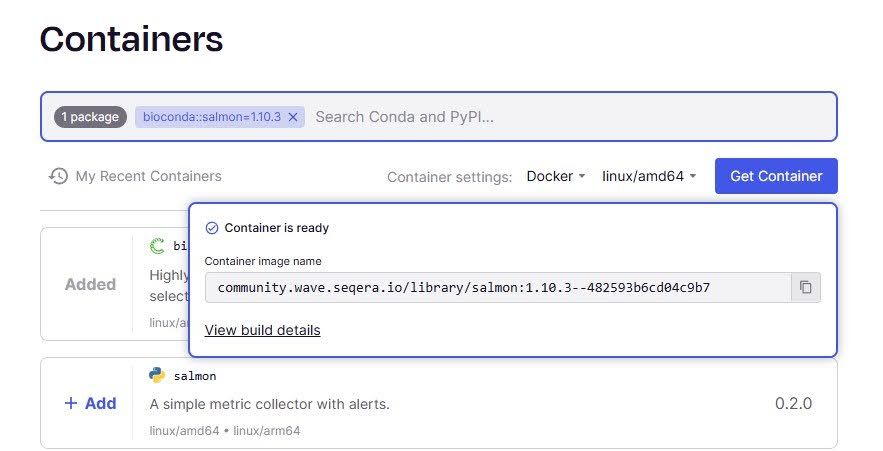Screen dimensions: 883x451
Task: Add the salmon PyPI package
Action: pos(90,403)
